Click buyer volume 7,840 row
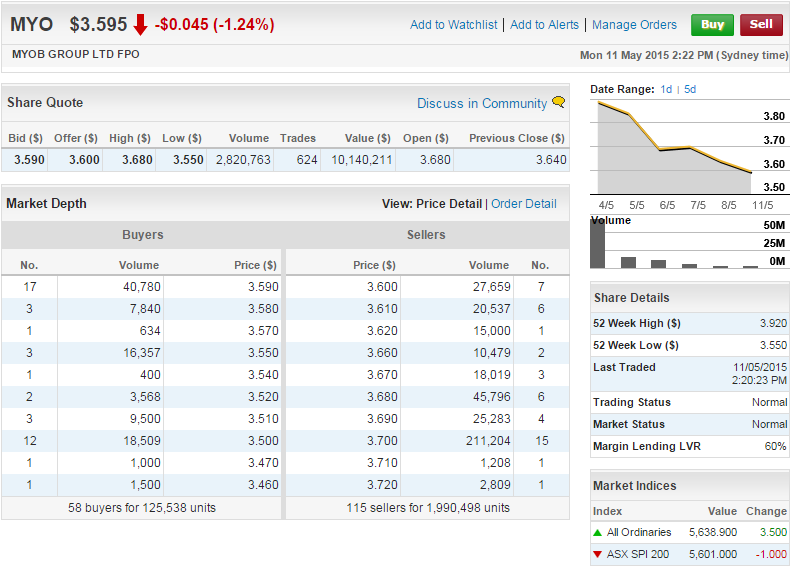Screen dimensions: 794x573 coord(145,309)
